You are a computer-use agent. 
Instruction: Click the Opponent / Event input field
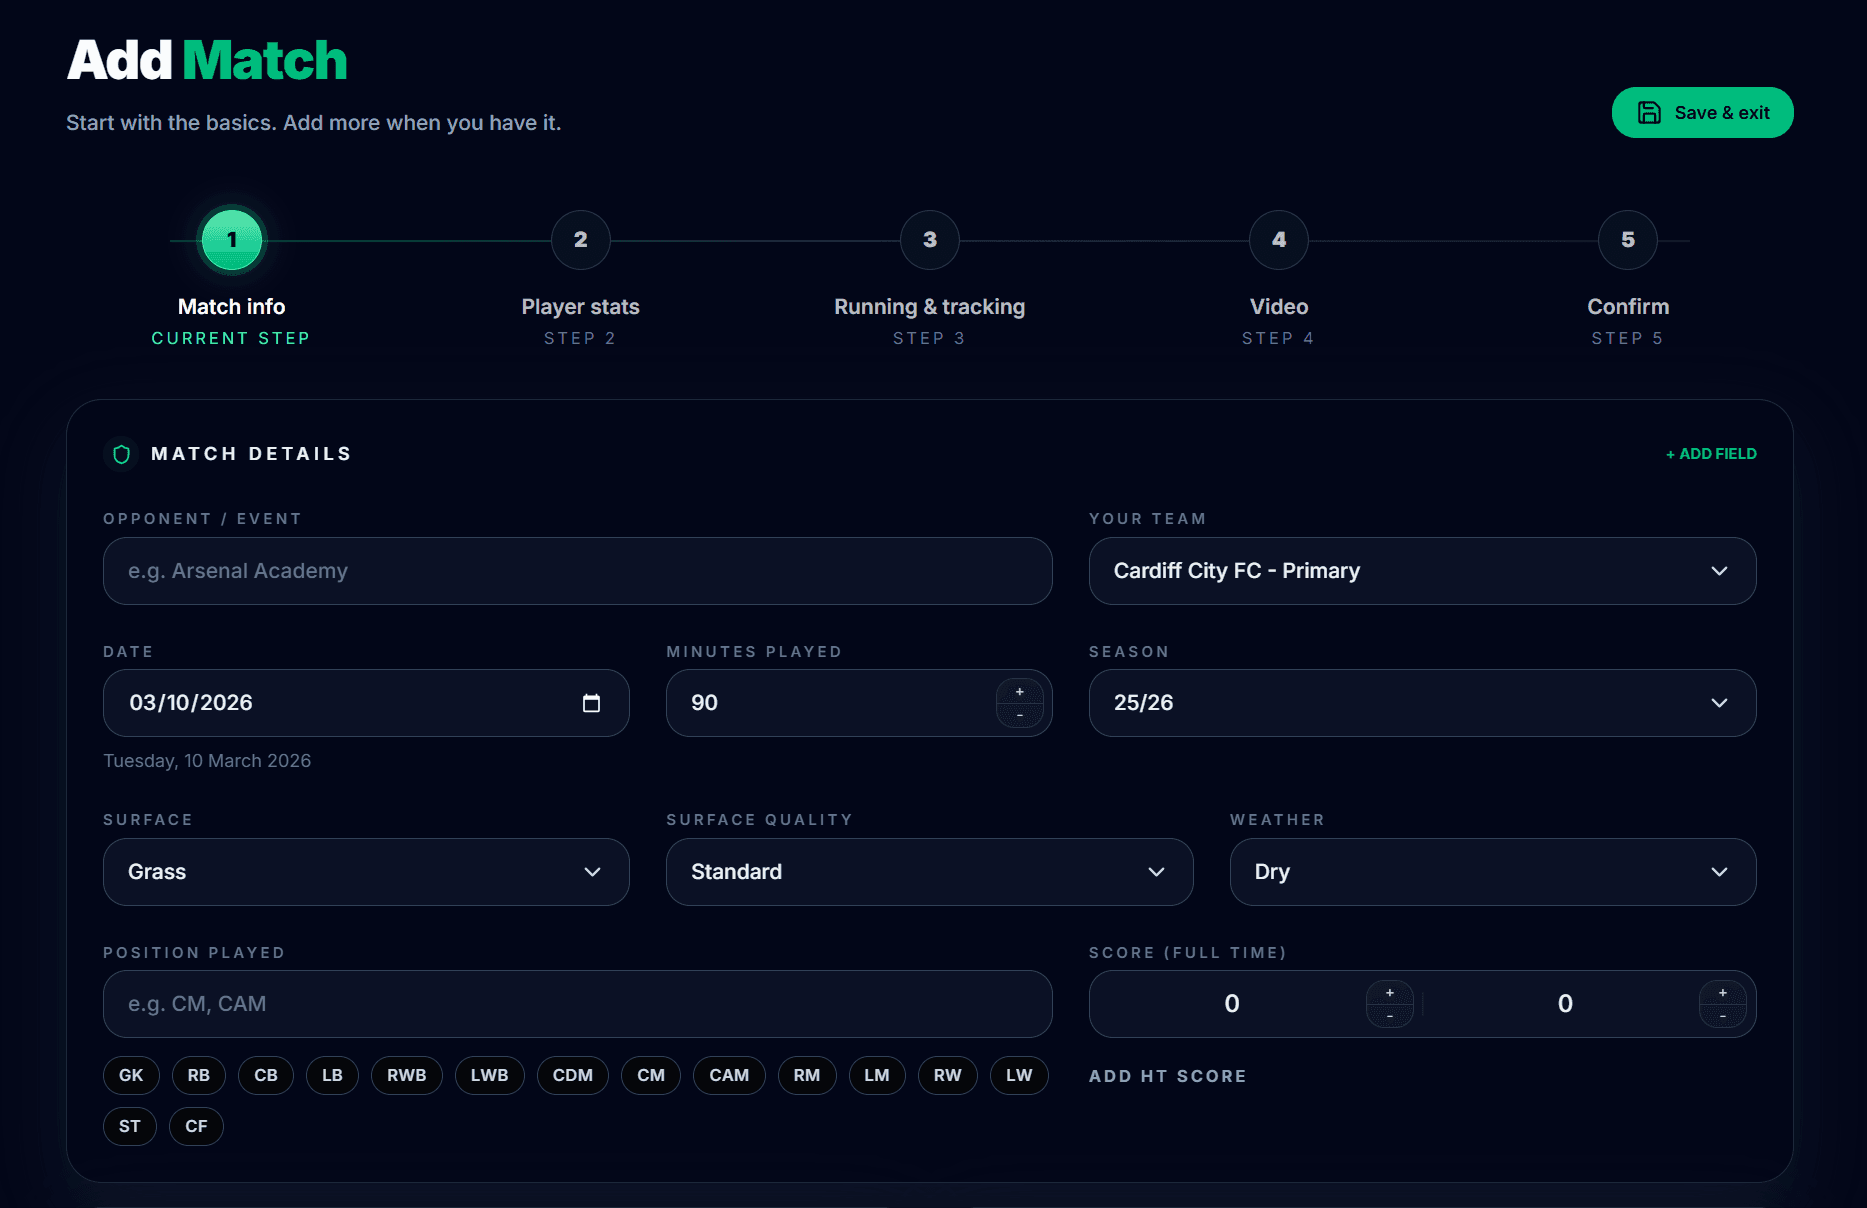click(x=577, y=571)
